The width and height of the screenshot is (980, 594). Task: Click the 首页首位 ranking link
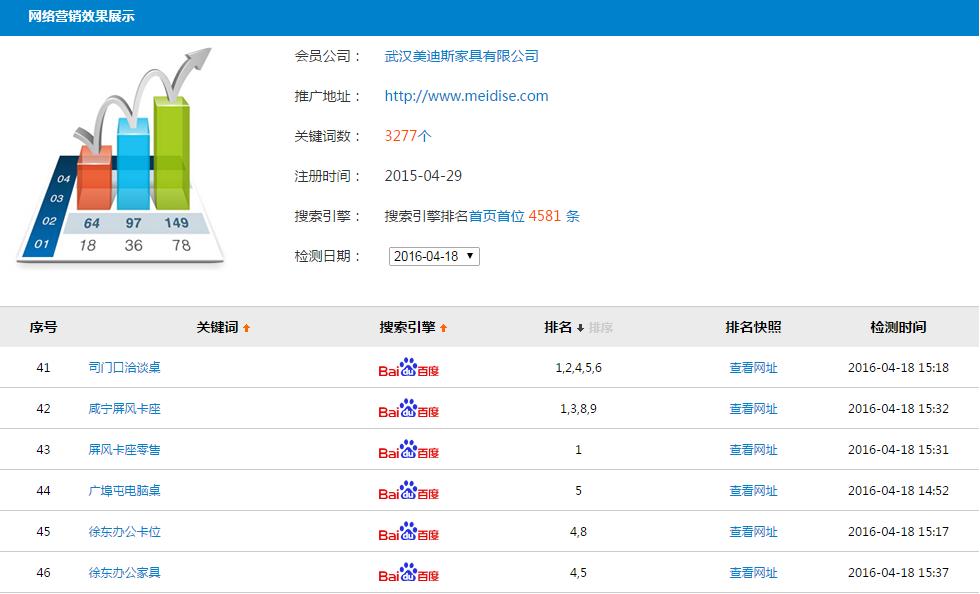pyautogui.click(x=497, y=216)
